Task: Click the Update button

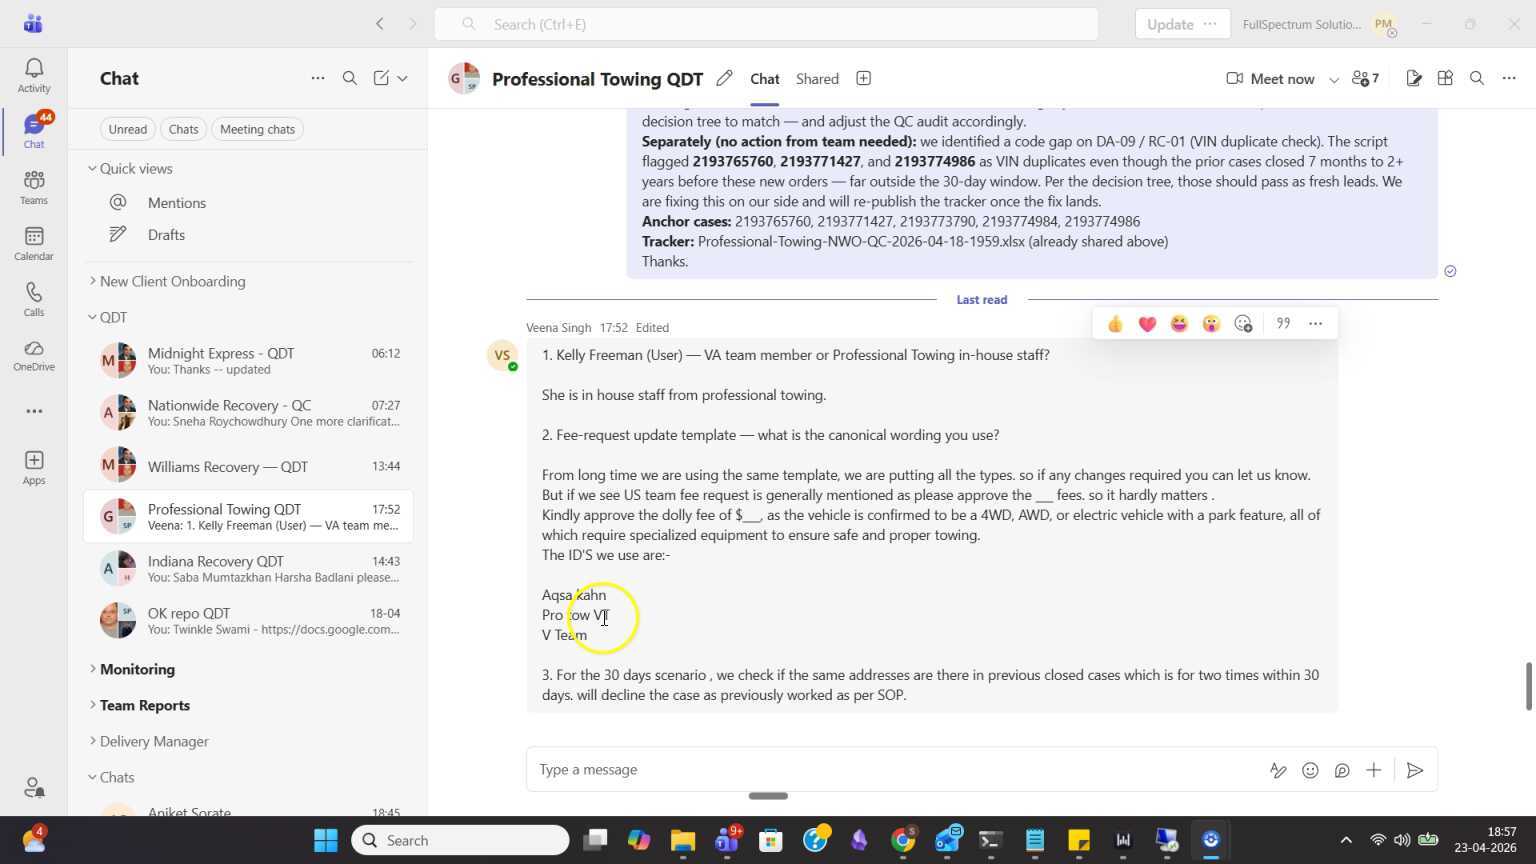Action: 1170,24
